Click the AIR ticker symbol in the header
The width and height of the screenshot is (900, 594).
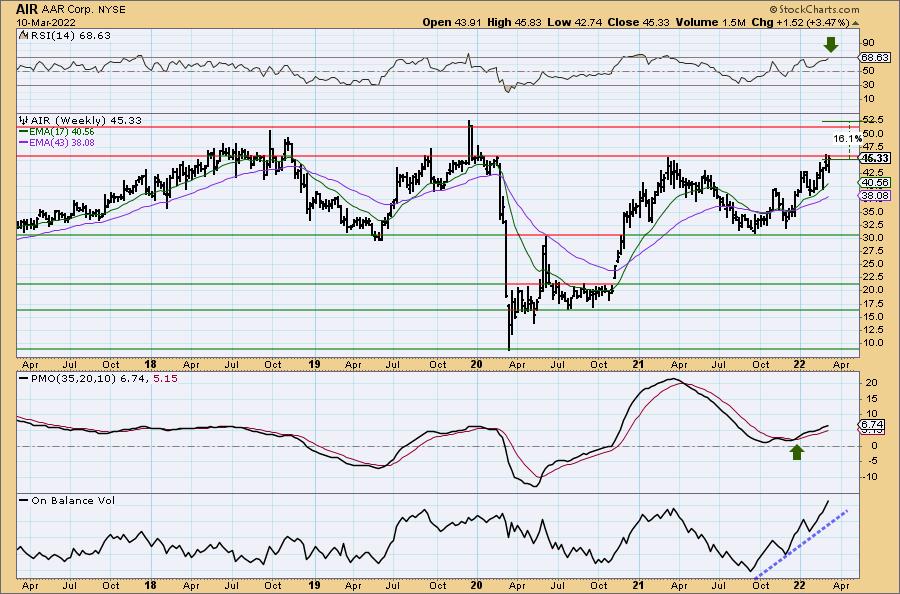(26, 9)
